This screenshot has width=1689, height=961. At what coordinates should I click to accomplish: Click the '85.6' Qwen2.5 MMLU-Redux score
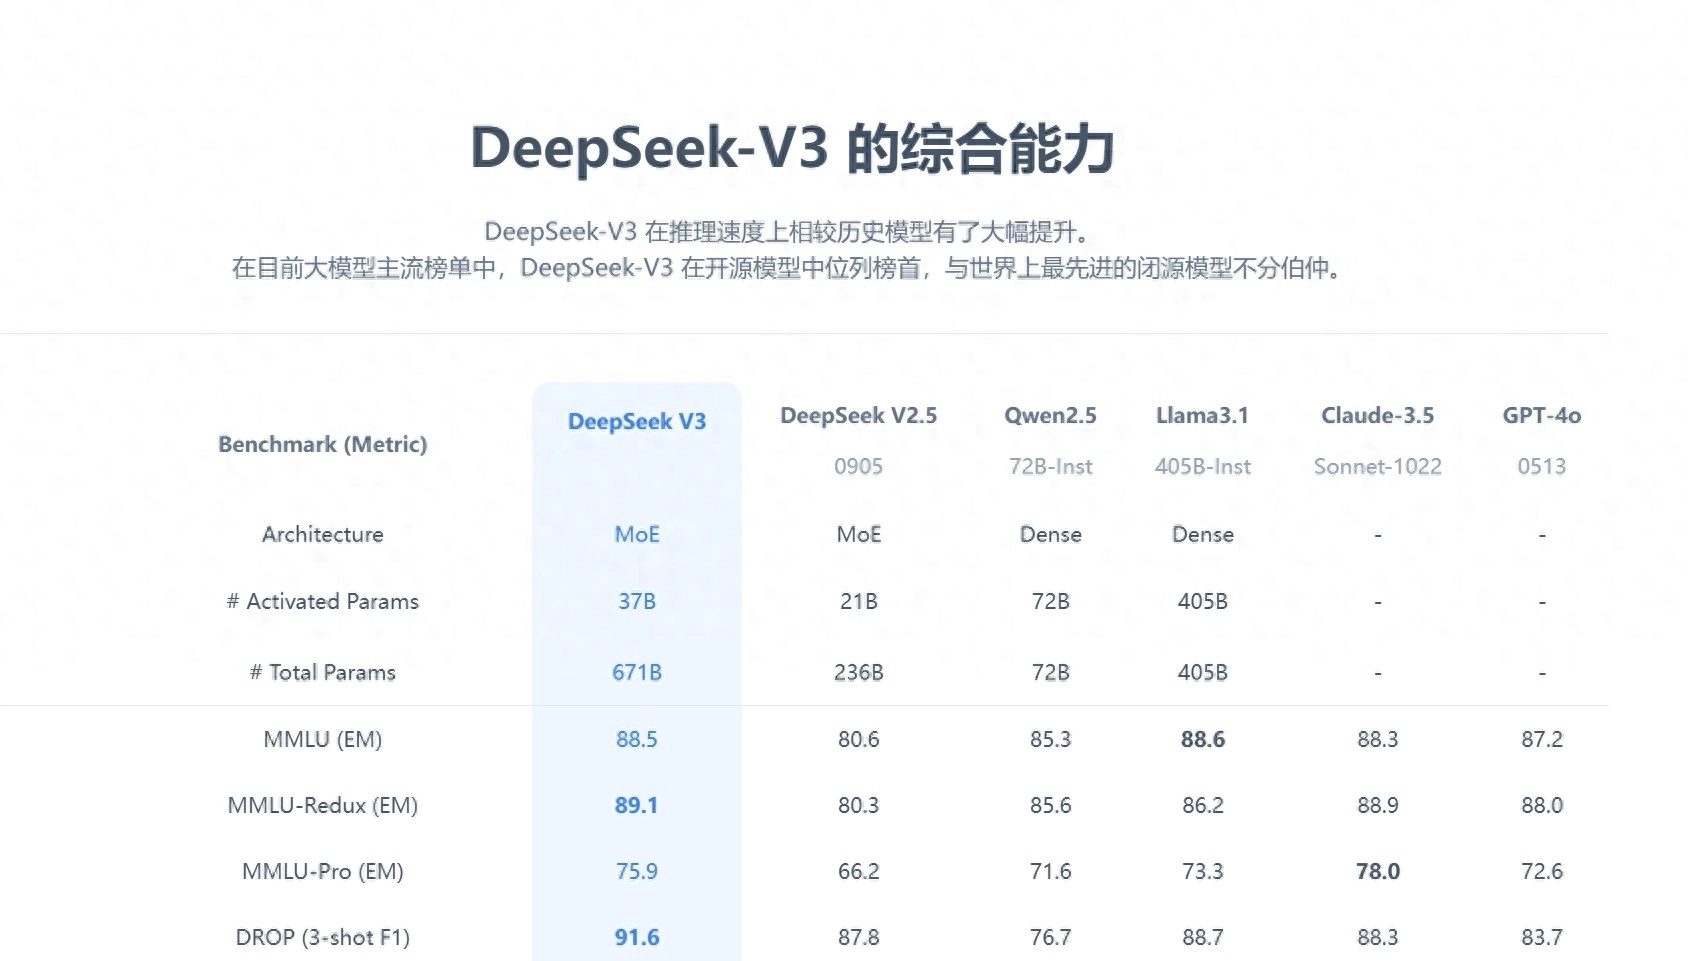point(1050,805)
